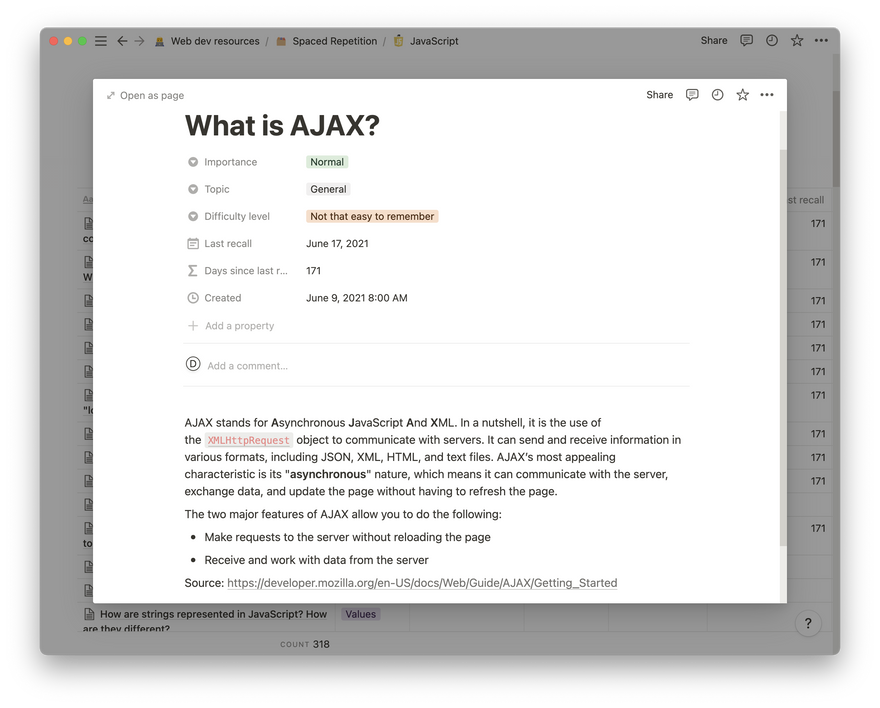The image size is (880, 708).
Task: Open the Importance 'Normal' select tag
Action: point(327,162)
